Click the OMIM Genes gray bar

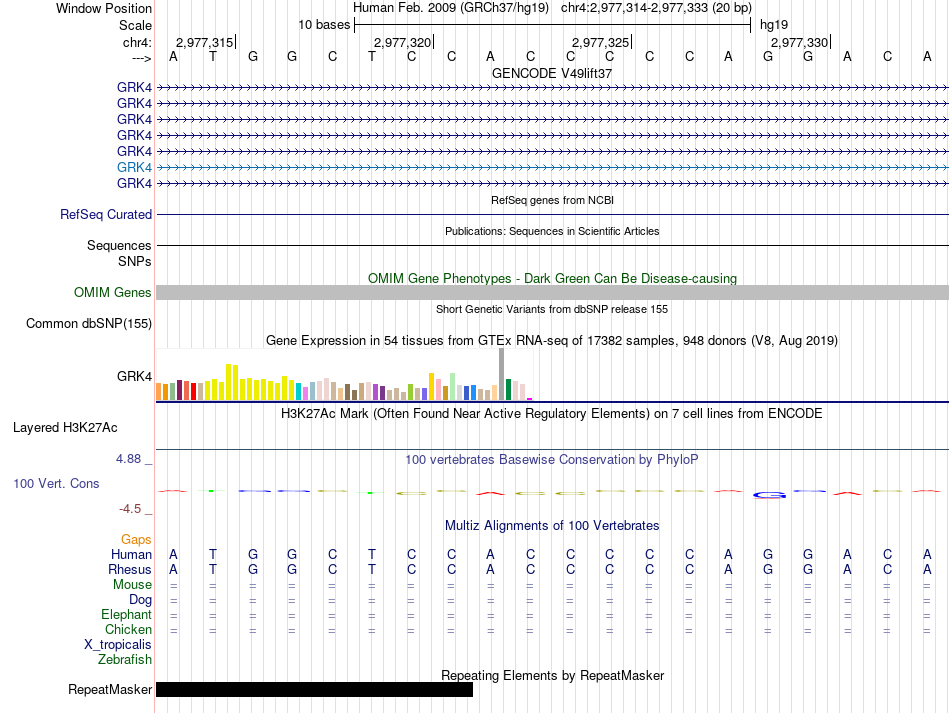553,293
